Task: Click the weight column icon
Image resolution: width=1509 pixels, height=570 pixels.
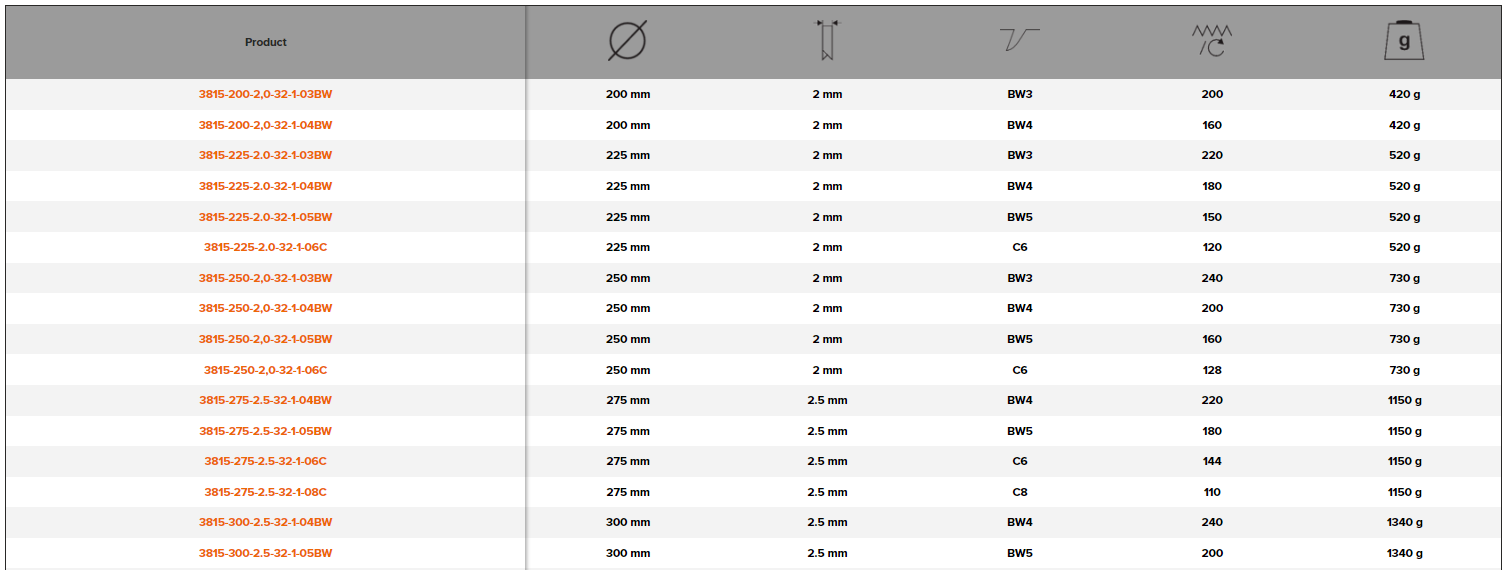Action: coord(1404,42)
